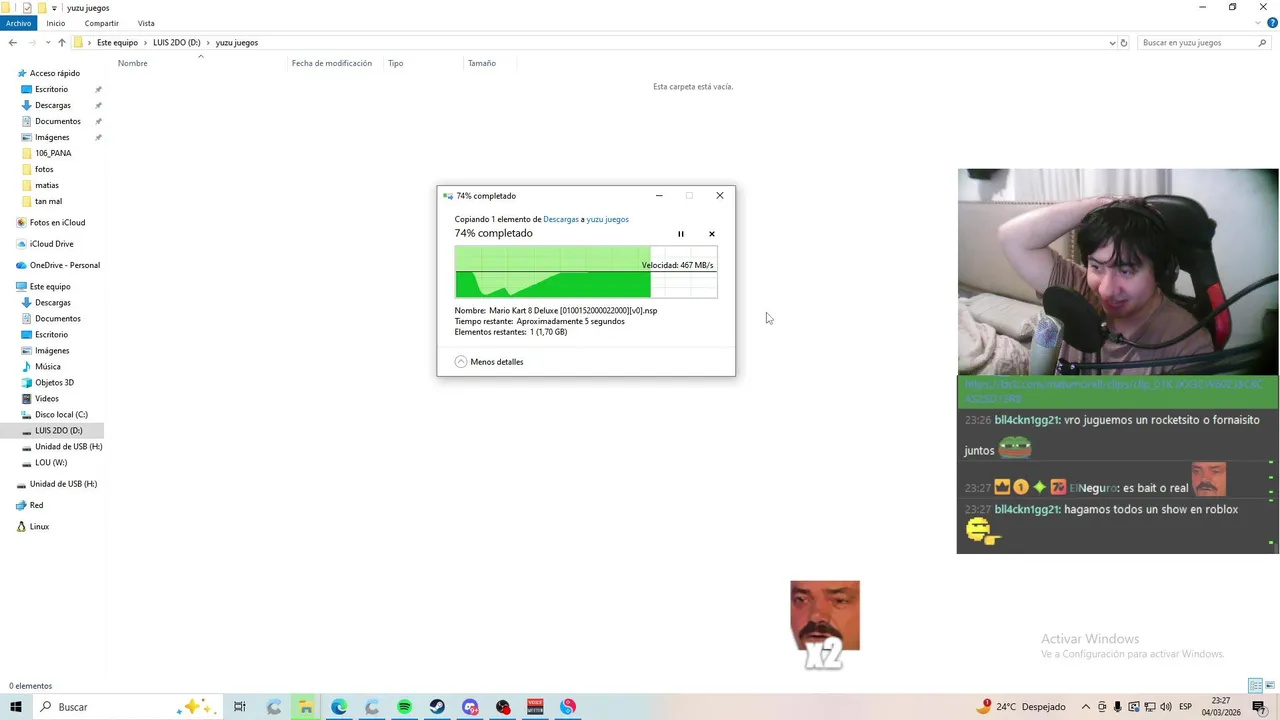The height and width of the screenshot is (720, 1280).
Task: Sort by the Tipo column header
Action: coord(396,63)
